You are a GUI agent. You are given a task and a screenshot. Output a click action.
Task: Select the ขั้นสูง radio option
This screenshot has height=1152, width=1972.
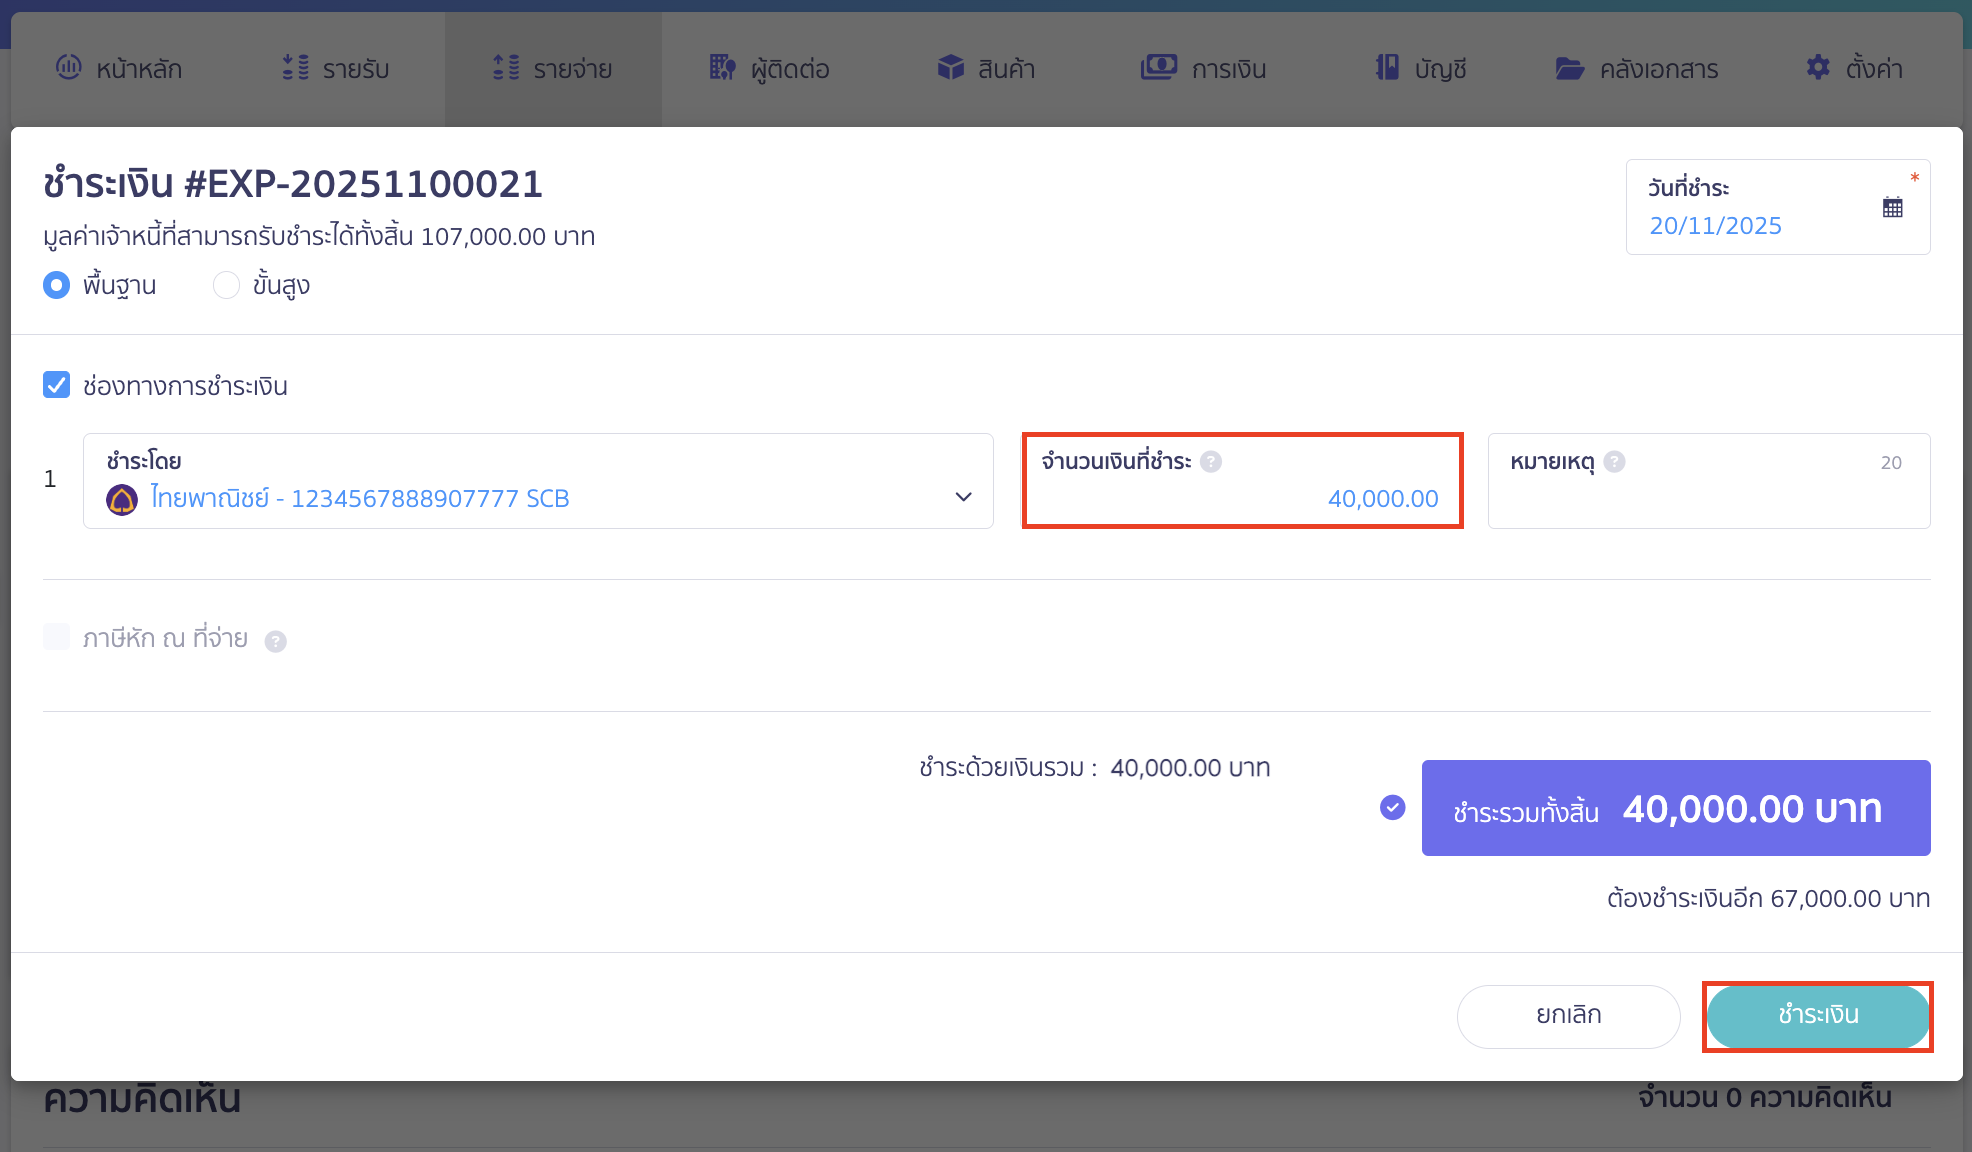click(x=227, y=285)
